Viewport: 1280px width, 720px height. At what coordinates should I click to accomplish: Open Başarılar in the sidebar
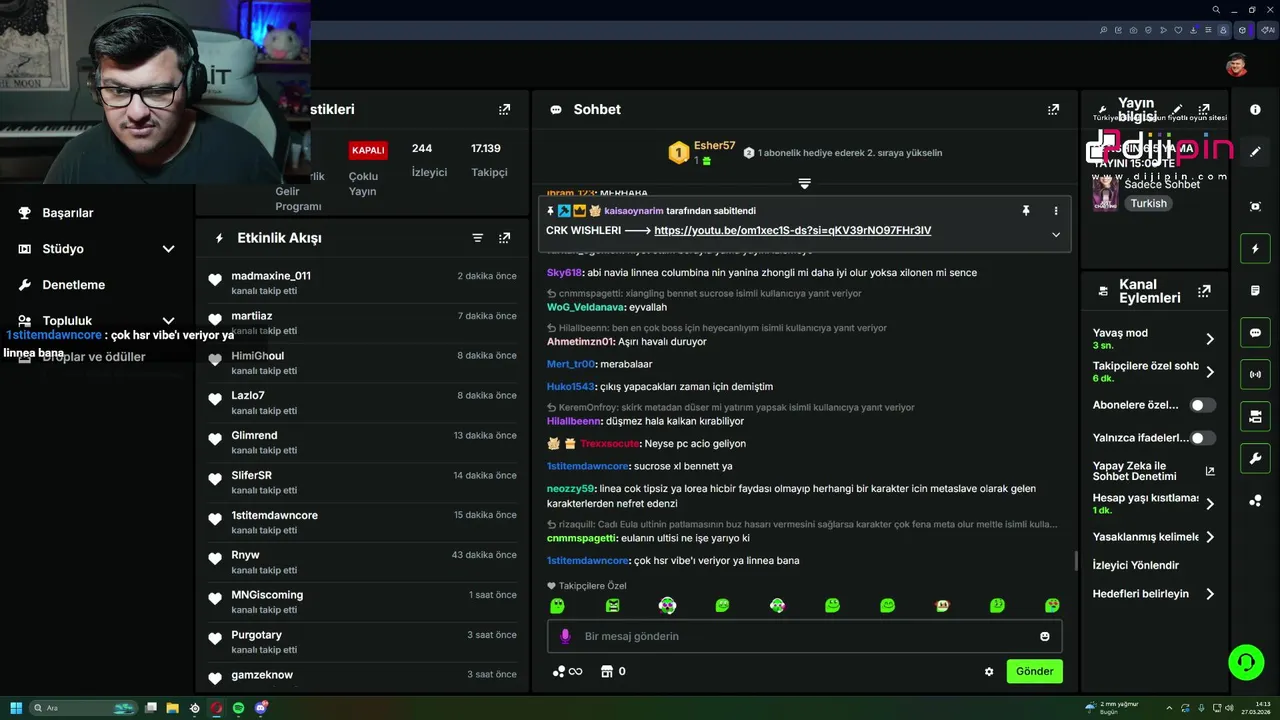tap(68, 213)
